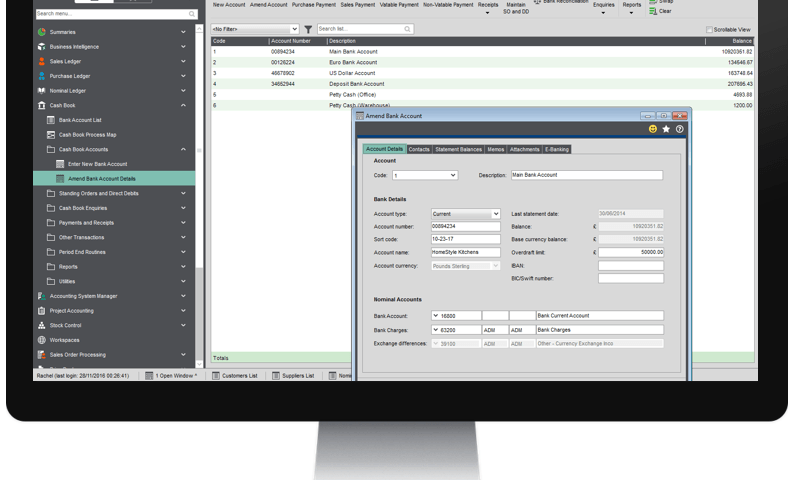Expand the Payments and Receipts folder

click(x=183, y=223)
